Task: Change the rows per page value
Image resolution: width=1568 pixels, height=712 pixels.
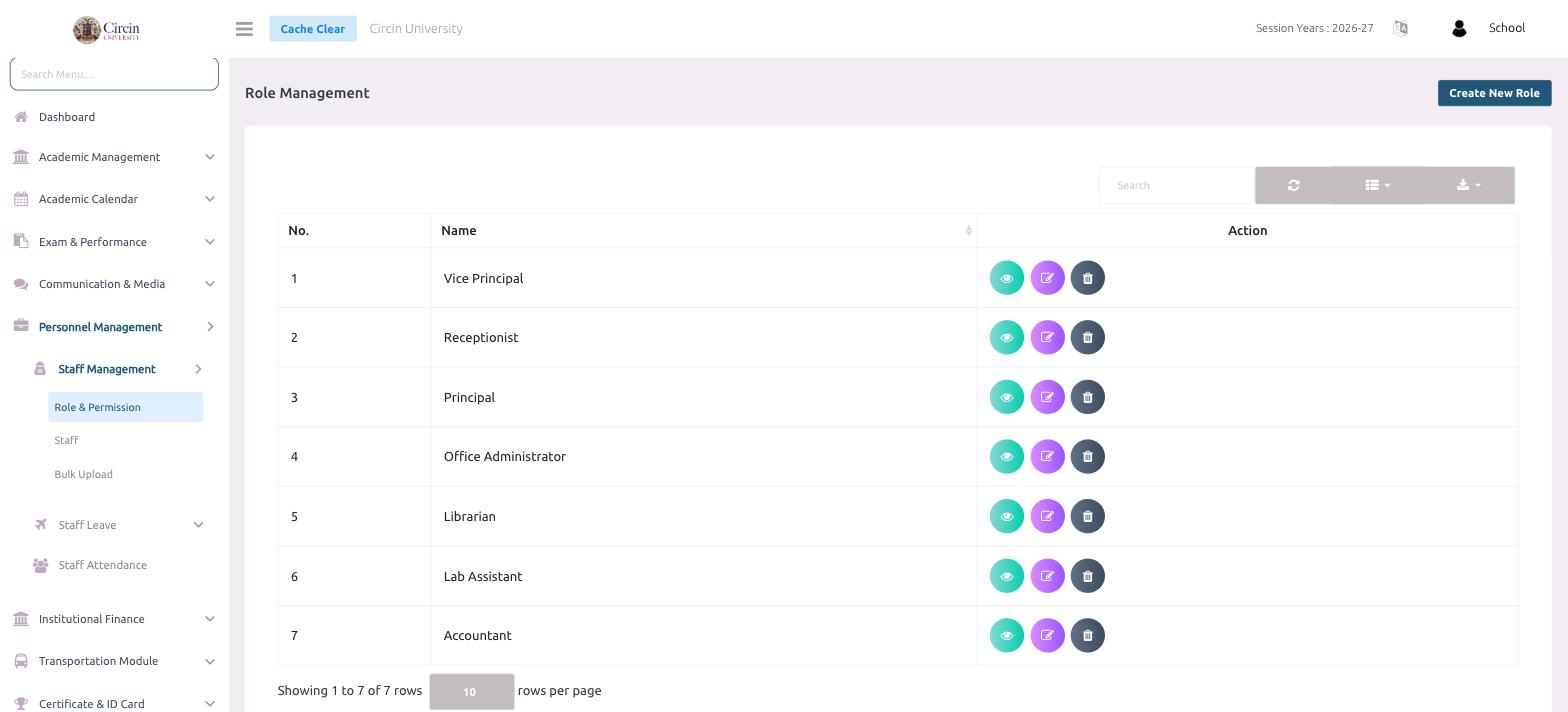Action: coord(472,691)
